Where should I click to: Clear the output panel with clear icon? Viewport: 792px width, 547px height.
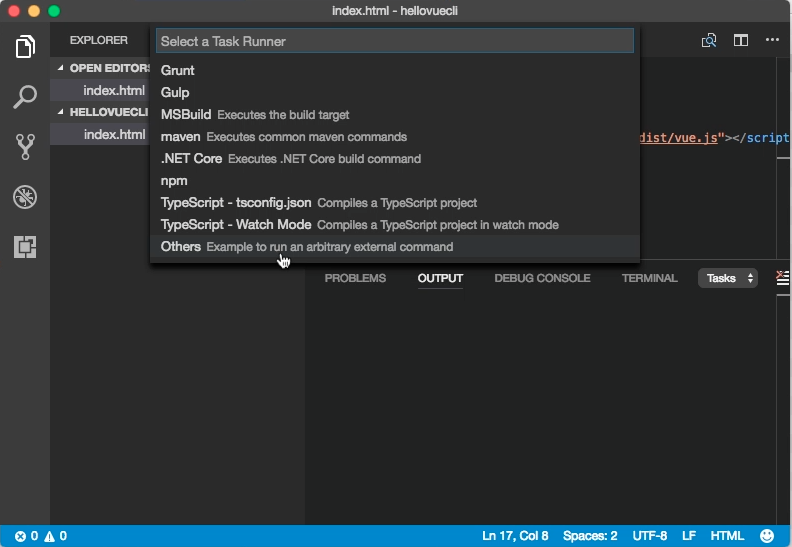(782, 278)
